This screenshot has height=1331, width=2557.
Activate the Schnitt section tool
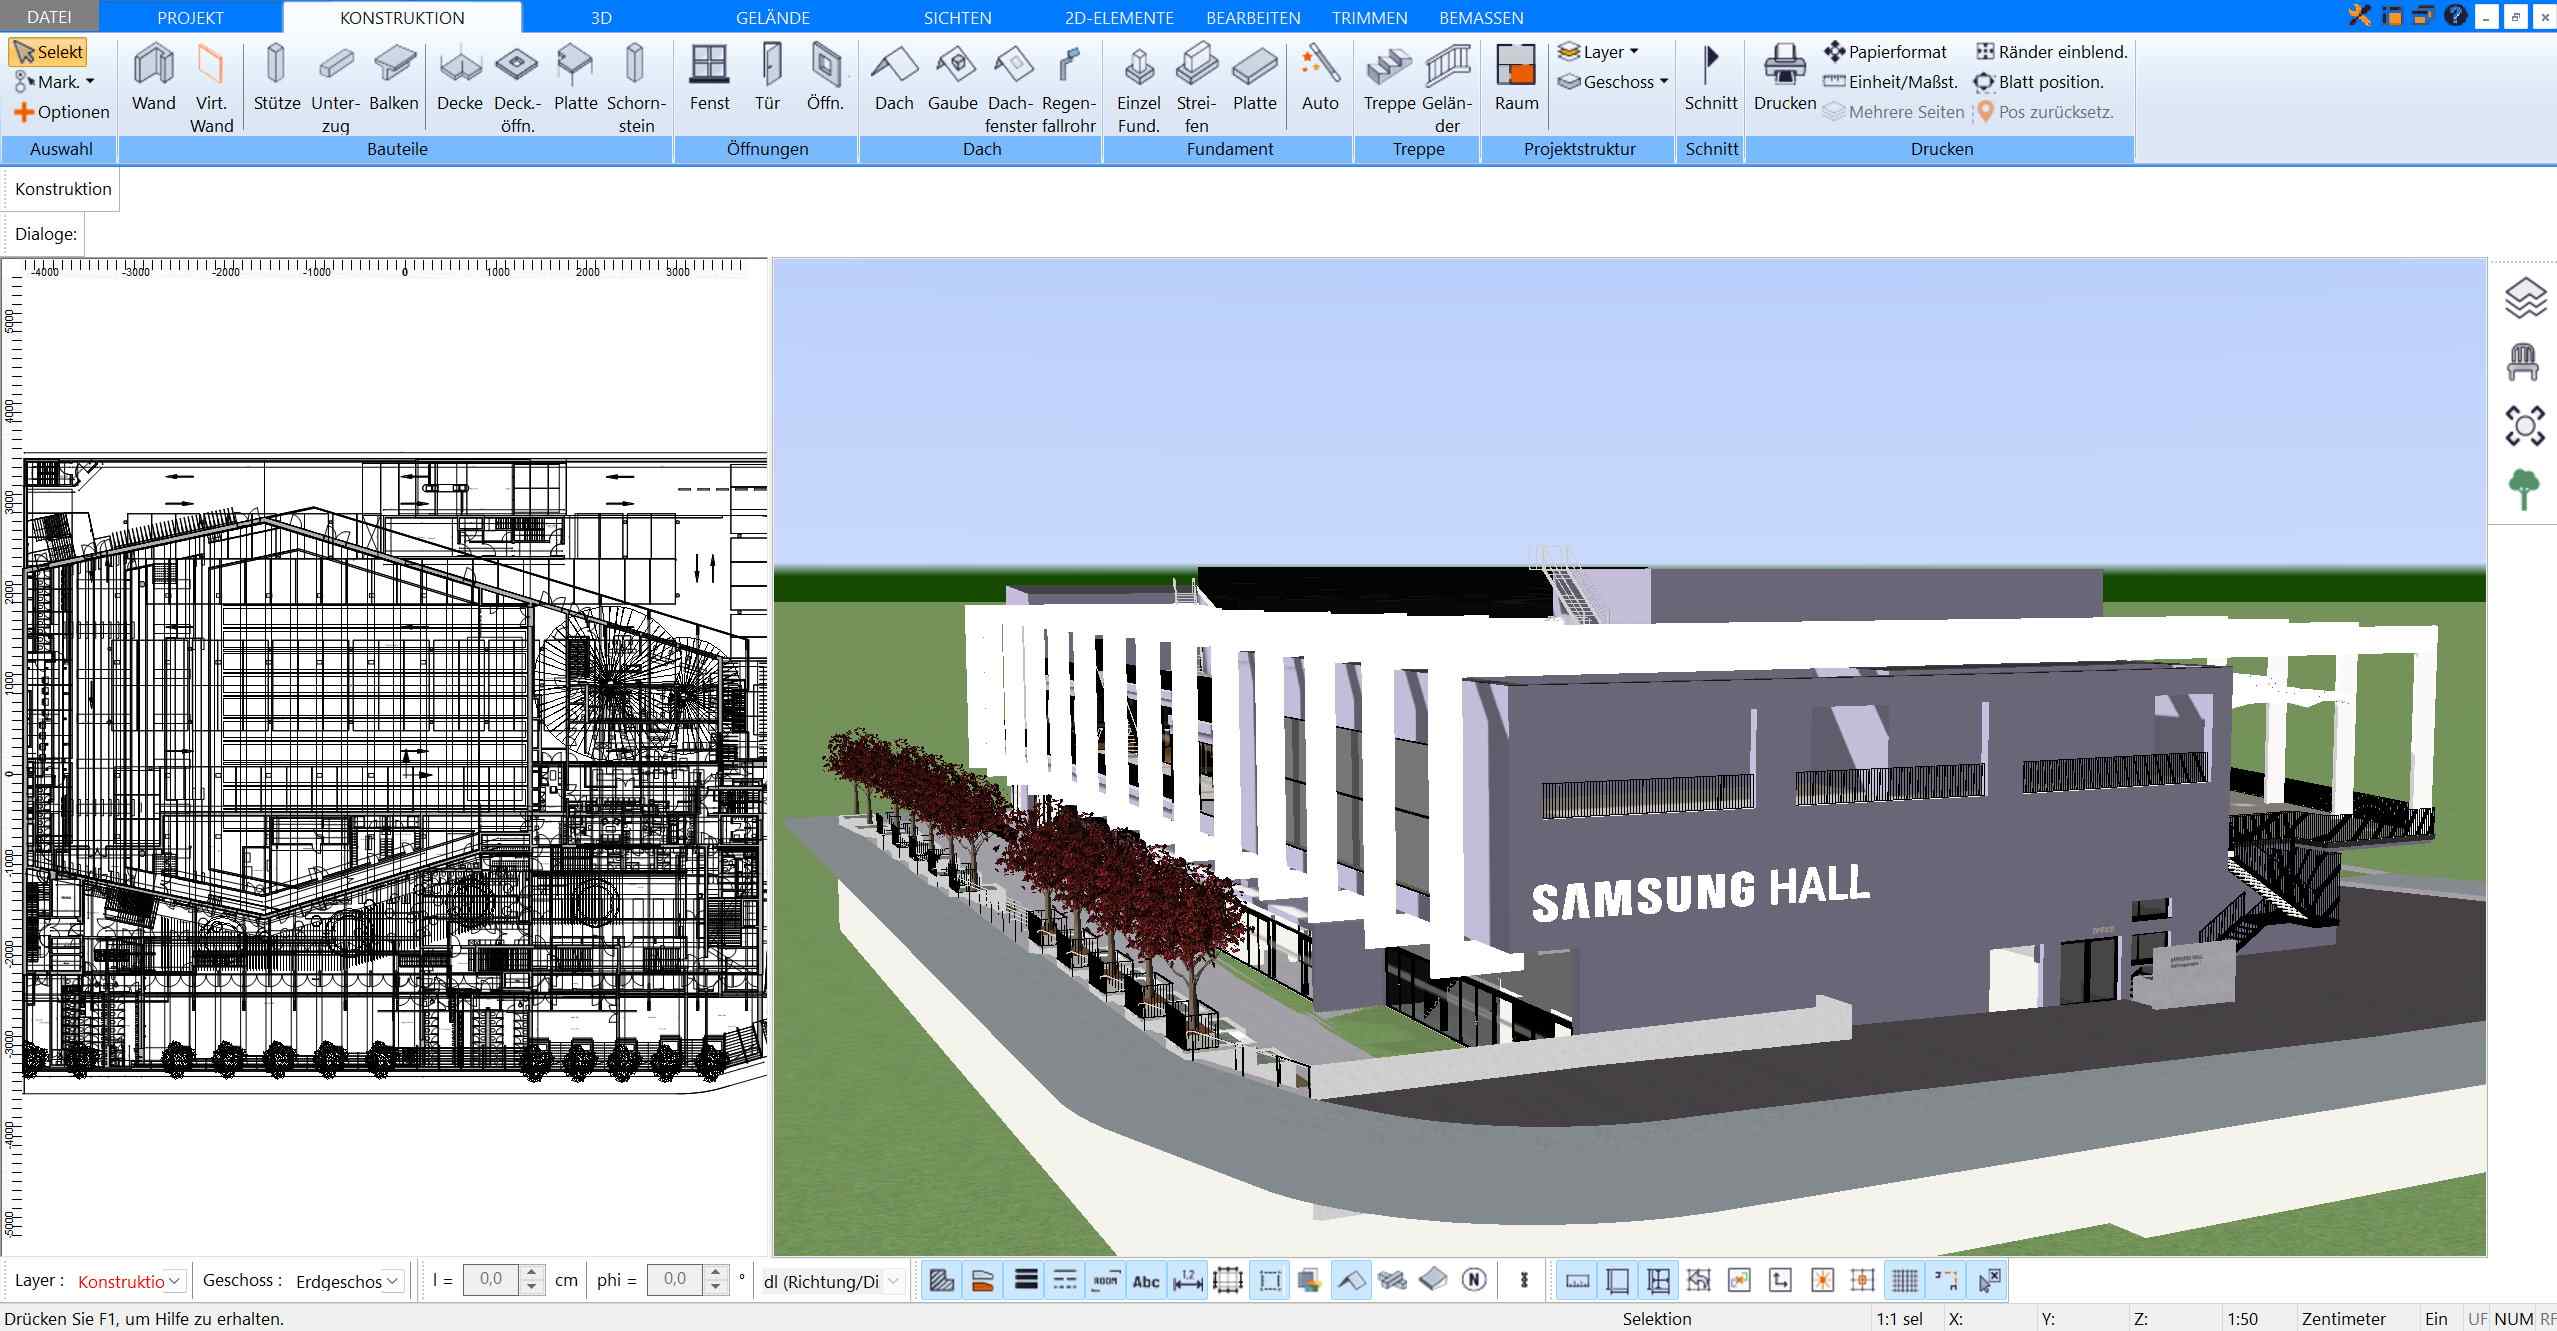[x=1711, y=78]
